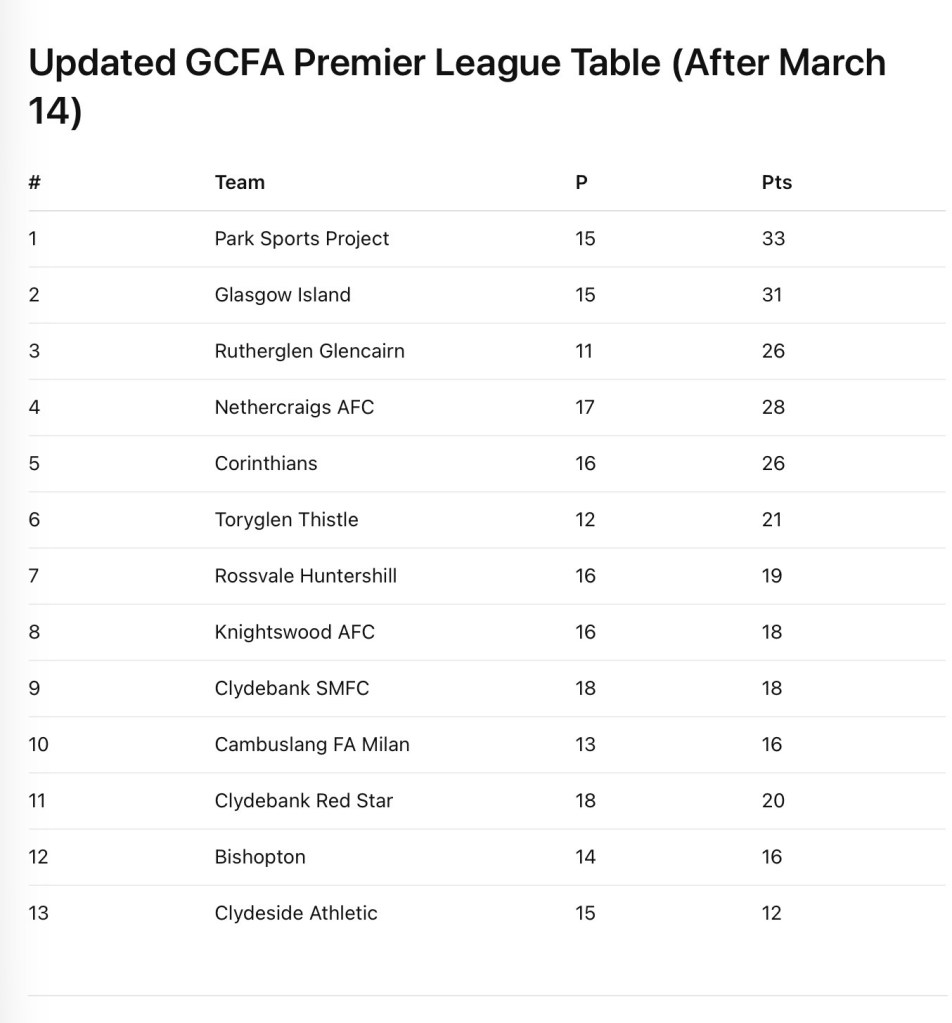952x1023 pixels.
Task: Click Toryglen Thistle team name
Action: click(x=286, y=519)
